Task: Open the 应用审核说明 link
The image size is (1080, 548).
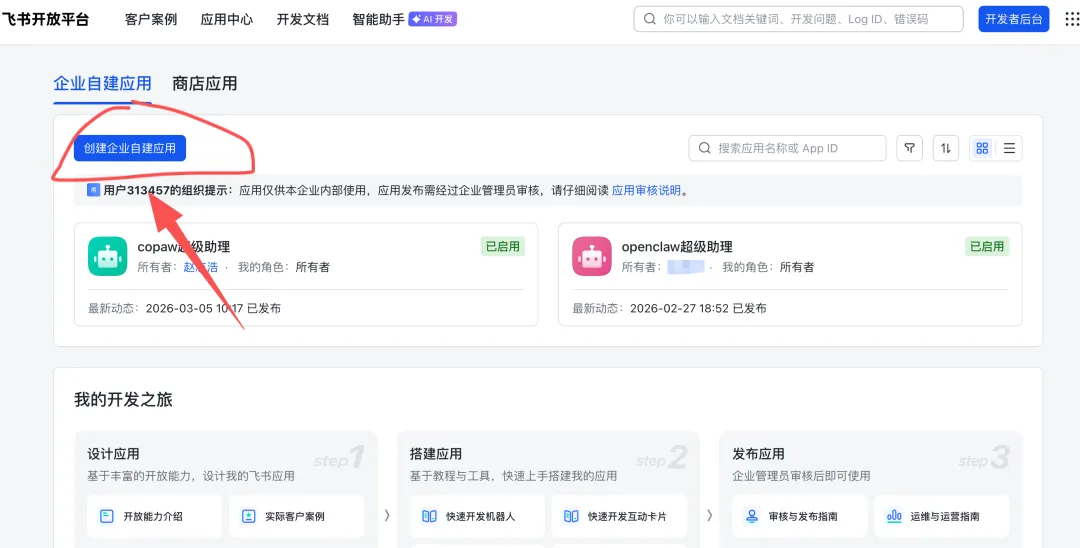Action: click(x=646, y=191)
